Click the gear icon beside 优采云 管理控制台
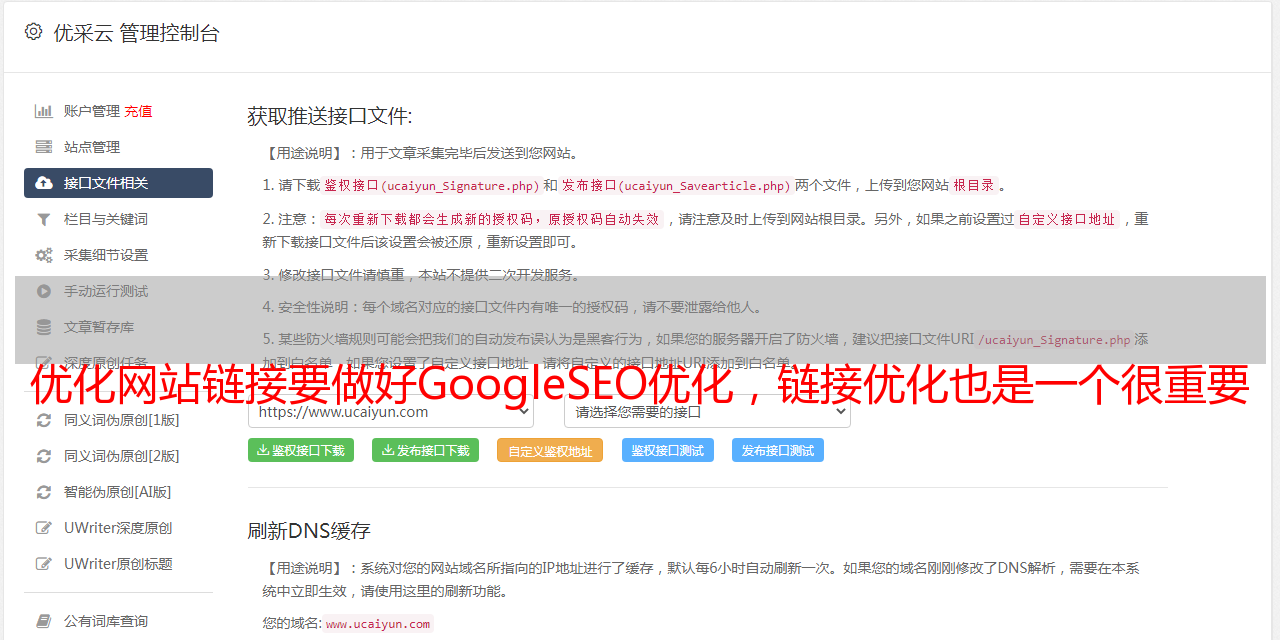Viewport: 1280px width, 640px height. coord(33,32)
